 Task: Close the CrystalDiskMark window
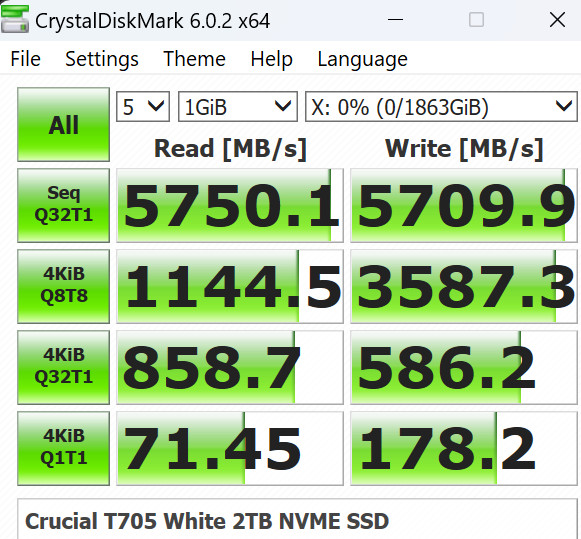point(557,19)
